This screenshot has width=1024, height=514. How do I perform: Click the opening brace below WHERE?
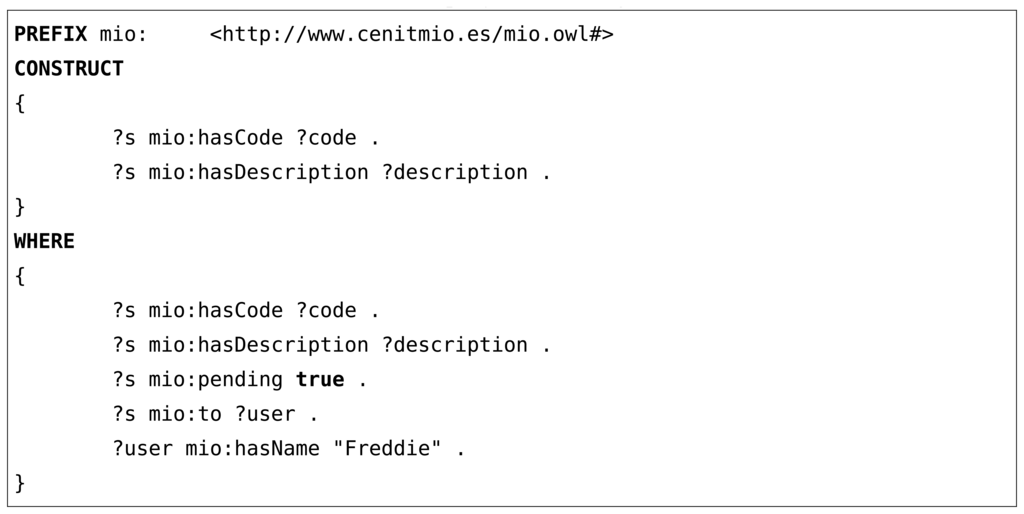tap(20, 276)
